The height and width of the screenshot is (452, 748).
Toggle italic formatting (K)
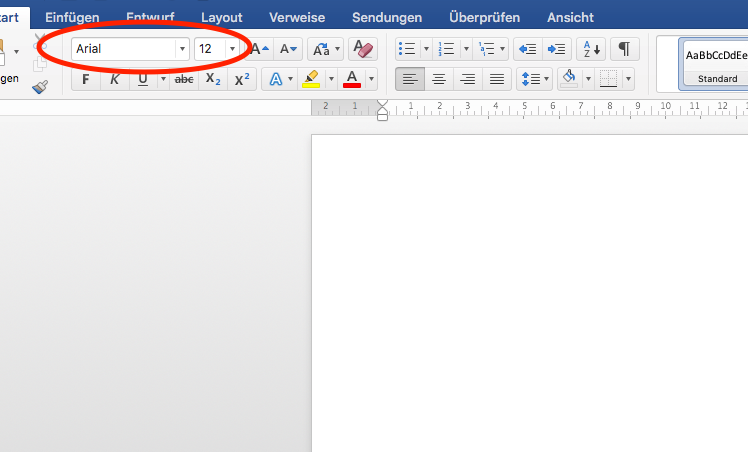(x=114, y=79)
